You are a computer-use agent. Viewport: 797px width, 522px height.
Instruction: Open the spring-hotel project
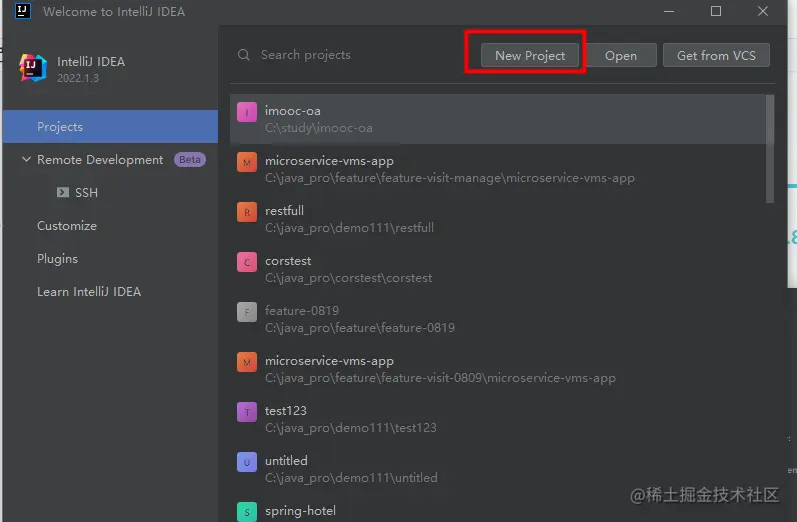[x=498, y=509]
